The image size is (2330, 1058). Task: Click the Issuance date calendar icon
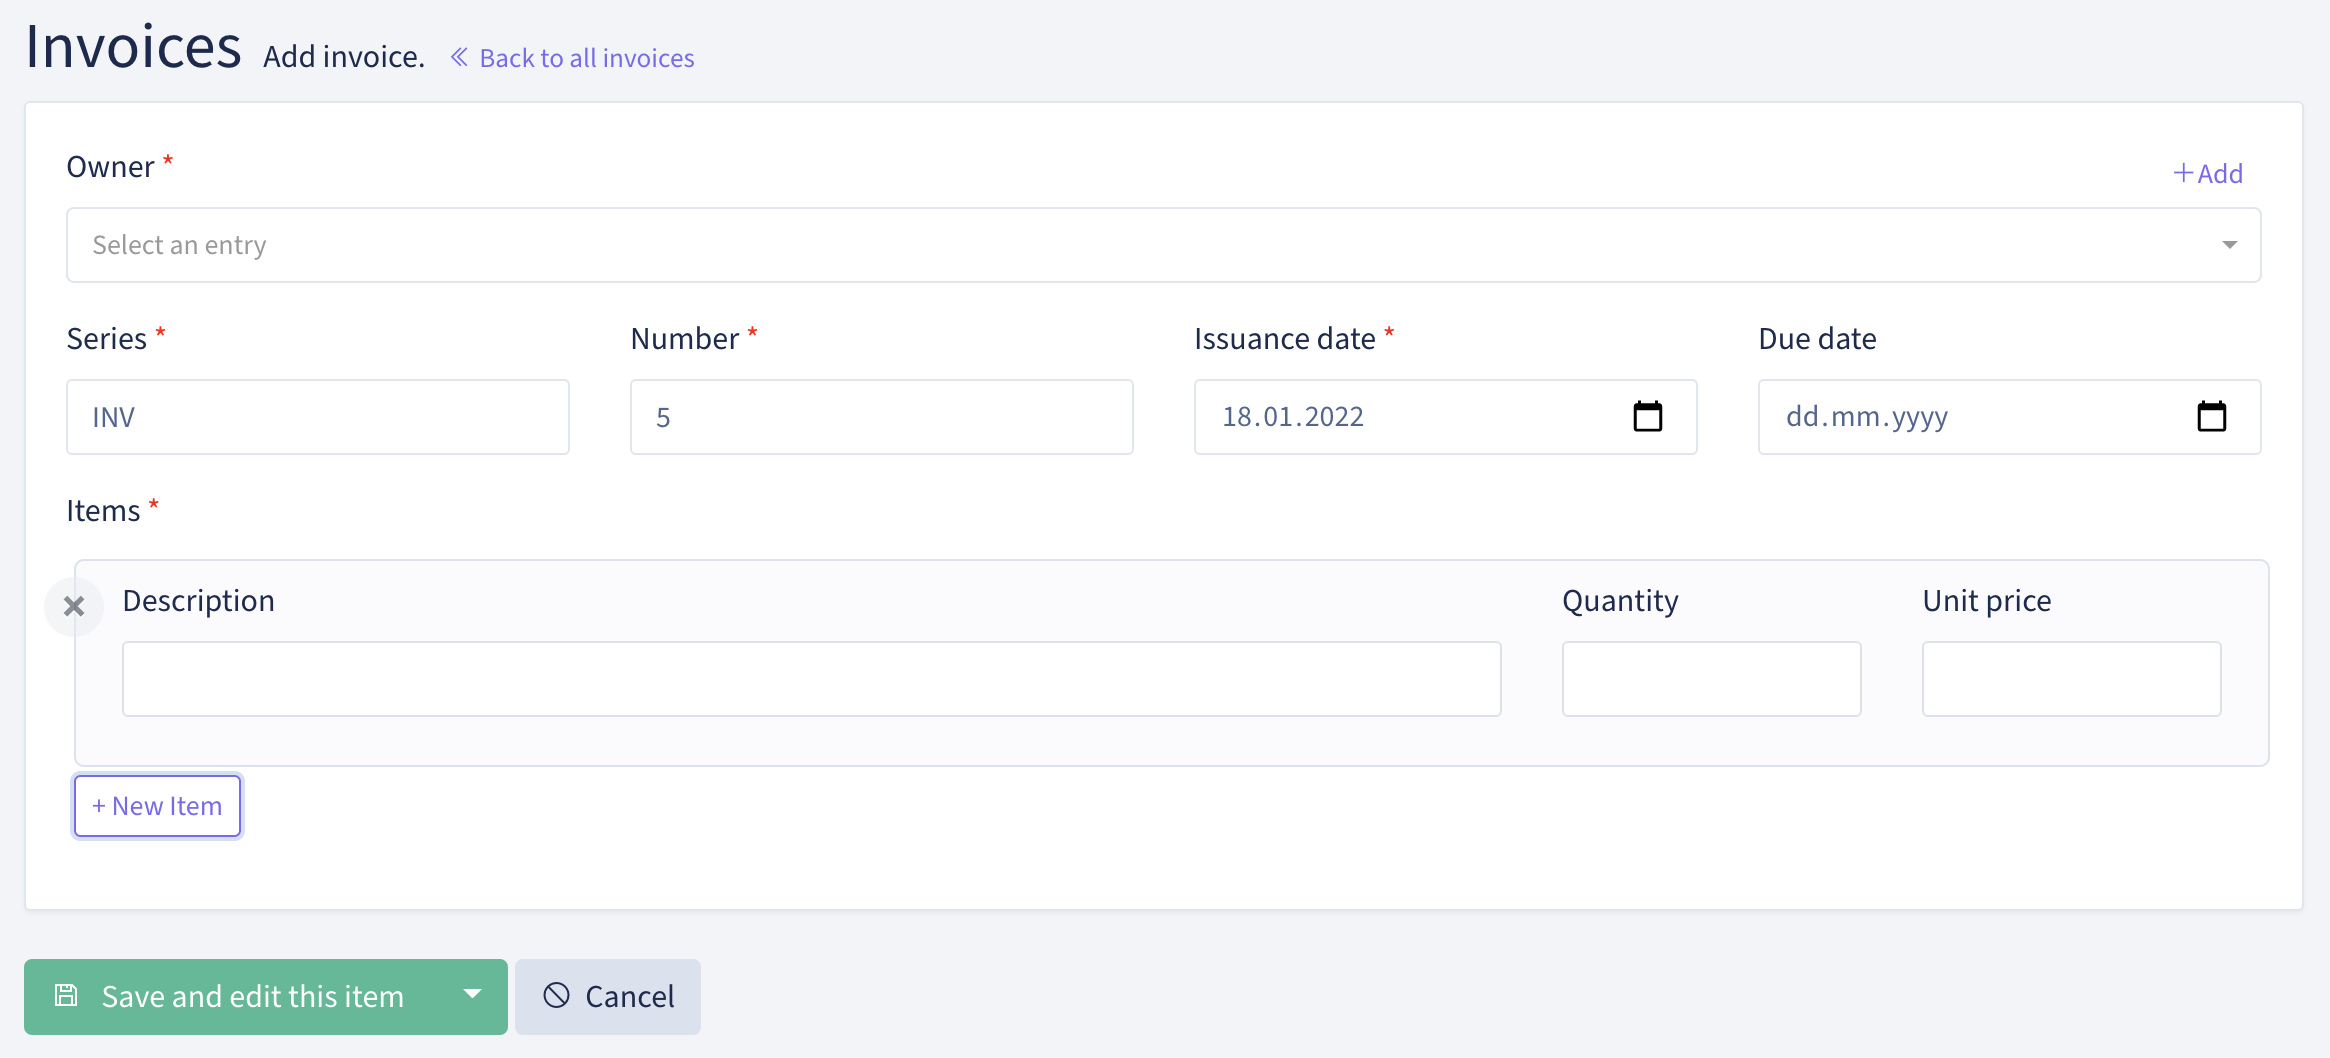point(1647,416)
